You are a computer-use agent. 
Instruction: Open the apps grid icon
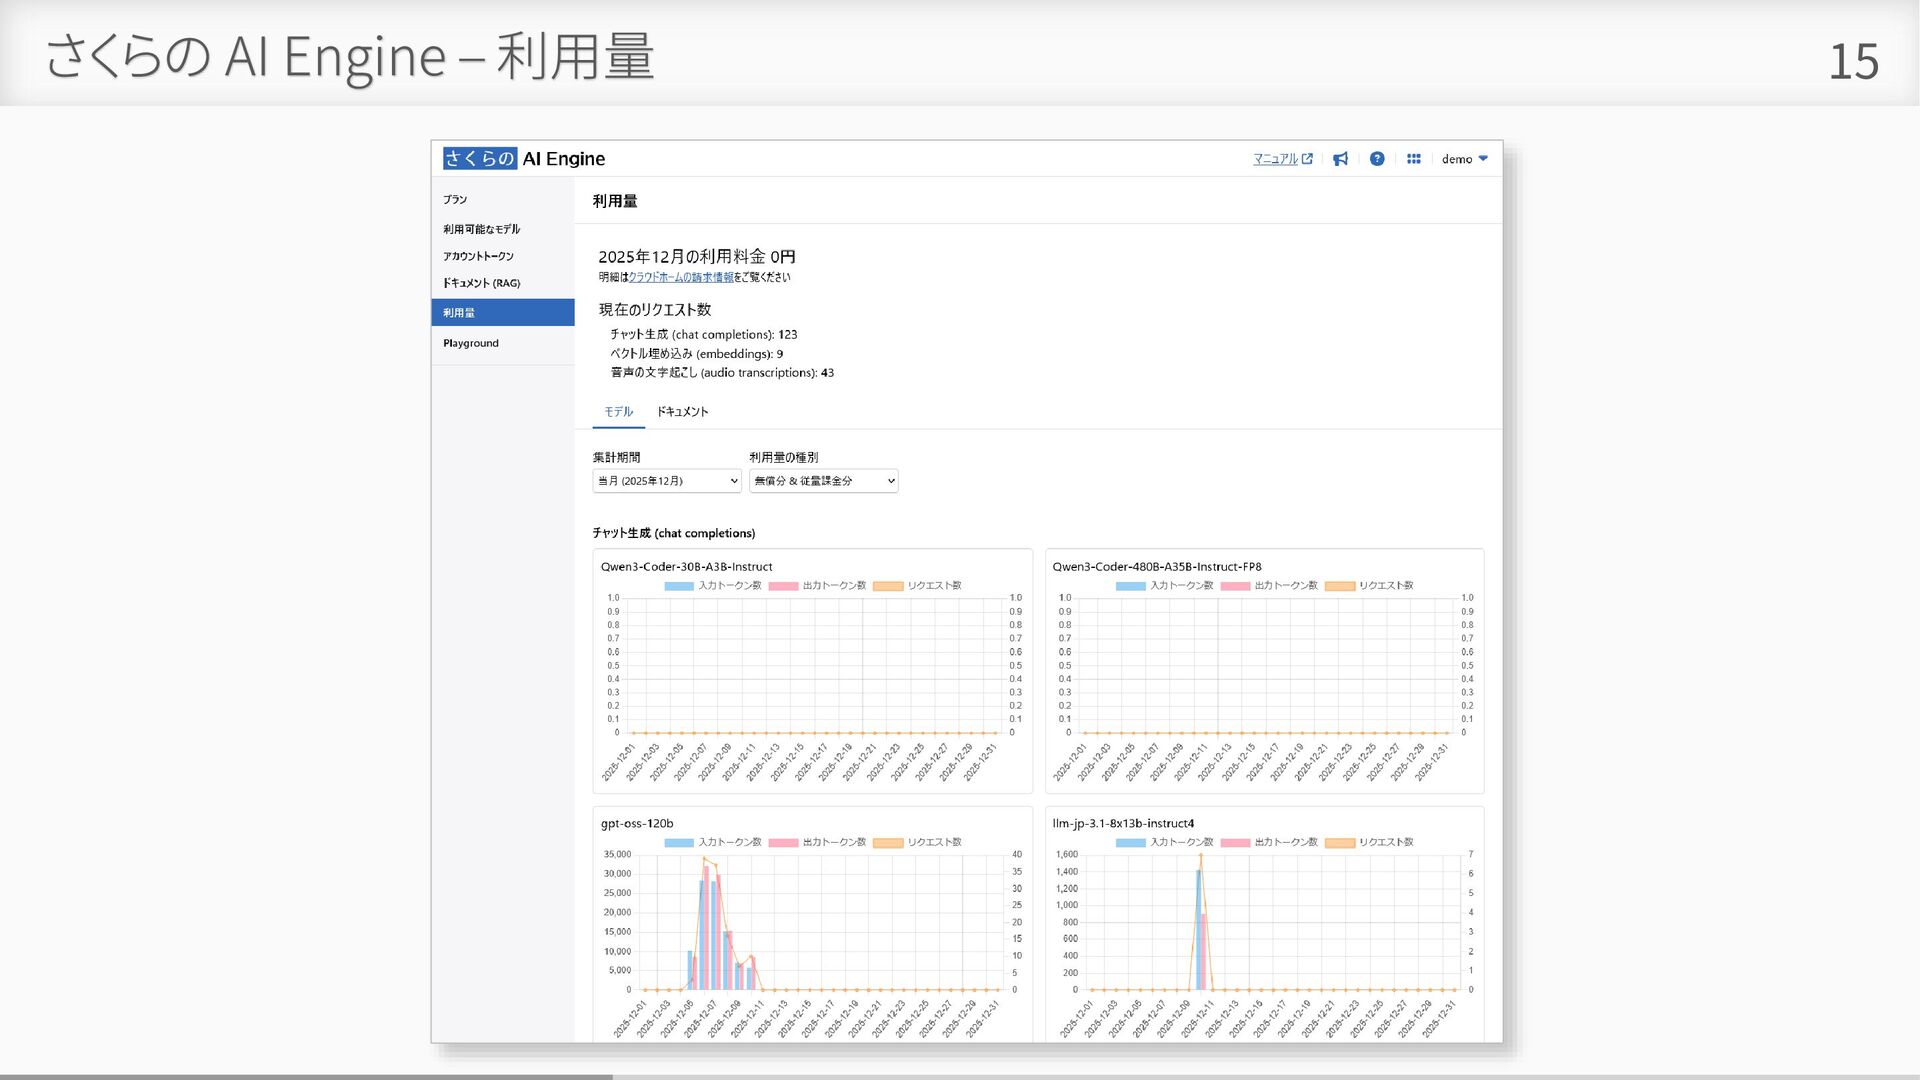[1413, 159]
